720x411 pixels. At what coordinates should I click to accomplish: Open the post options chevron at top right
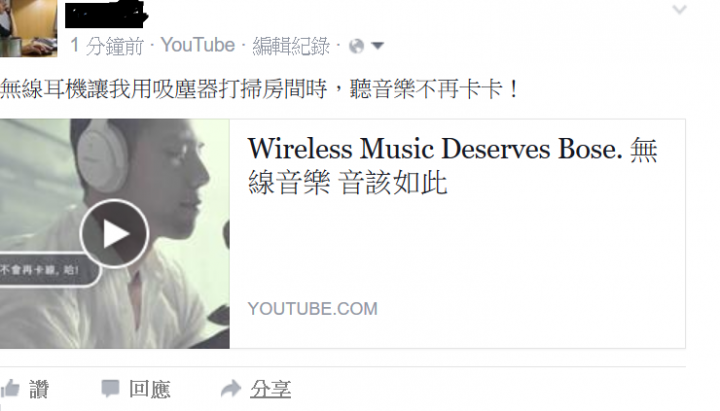(x=679, y=9)
